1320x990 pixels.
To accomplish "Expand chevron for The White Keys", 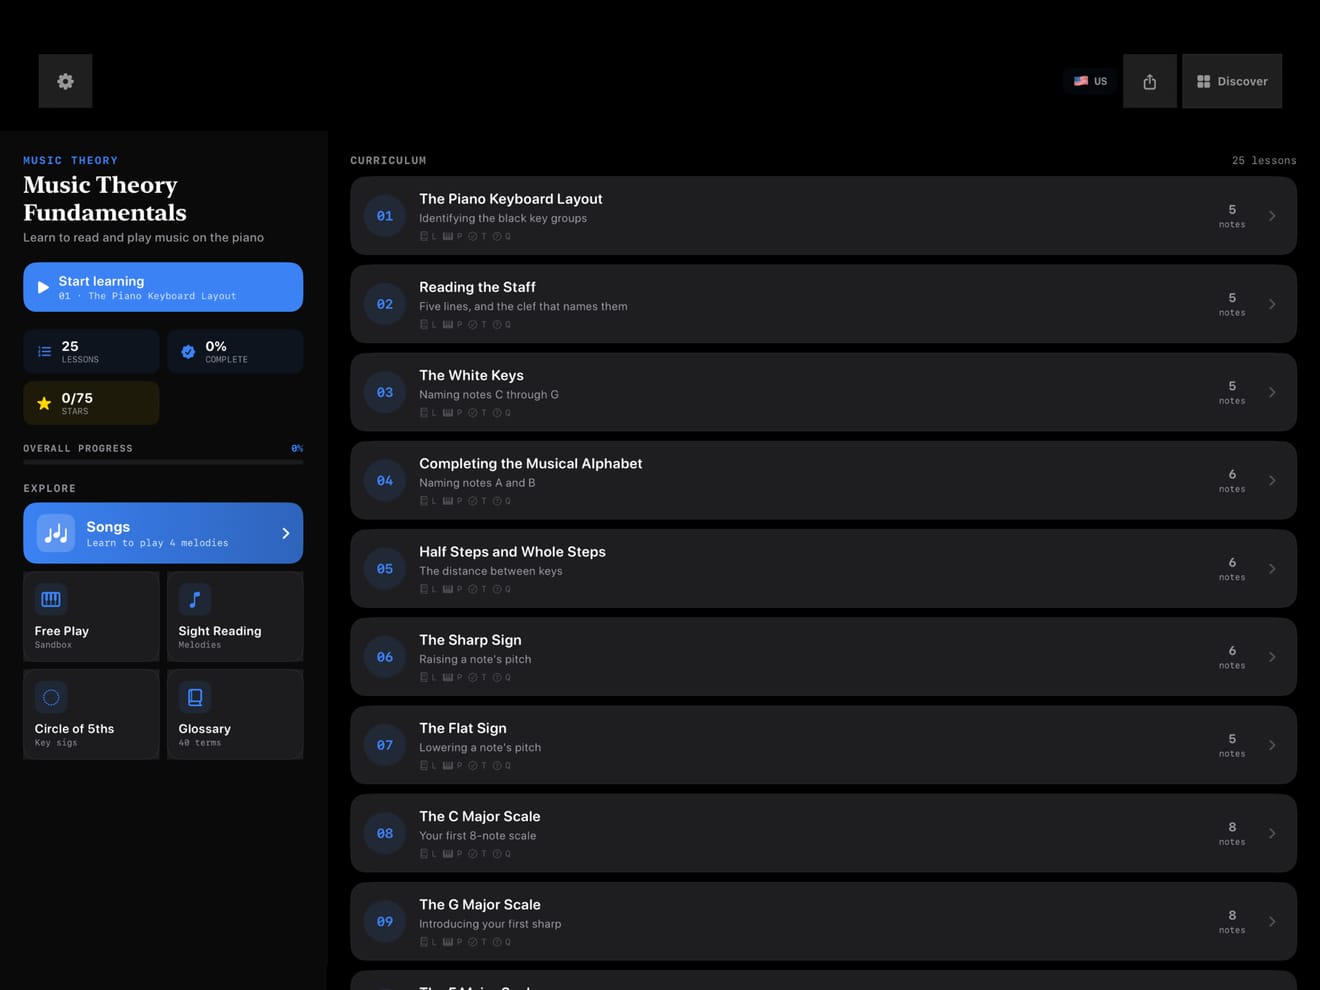I will 1272,392.
